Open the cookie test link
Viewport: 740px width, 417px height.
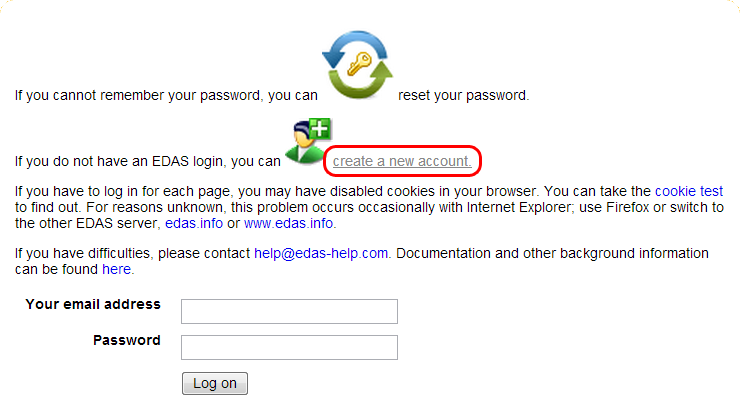(689, 190)
